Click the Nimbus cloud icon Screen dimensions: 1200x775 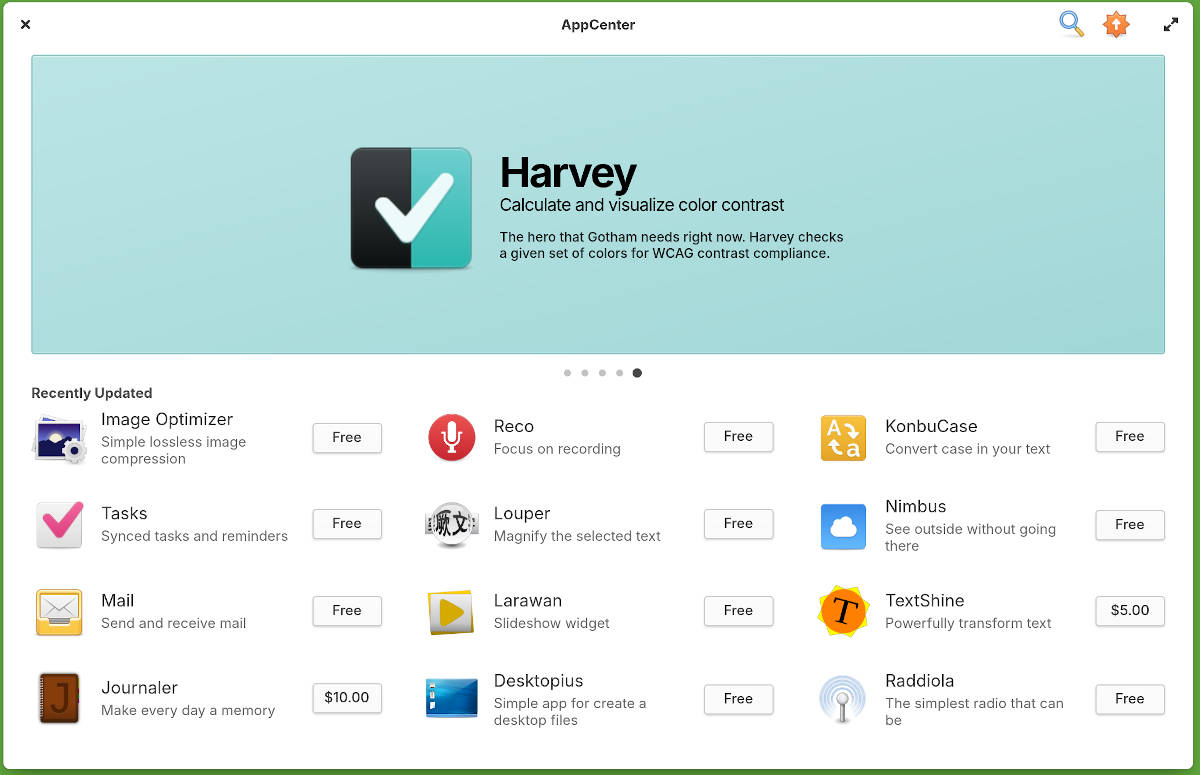point(843,525)
